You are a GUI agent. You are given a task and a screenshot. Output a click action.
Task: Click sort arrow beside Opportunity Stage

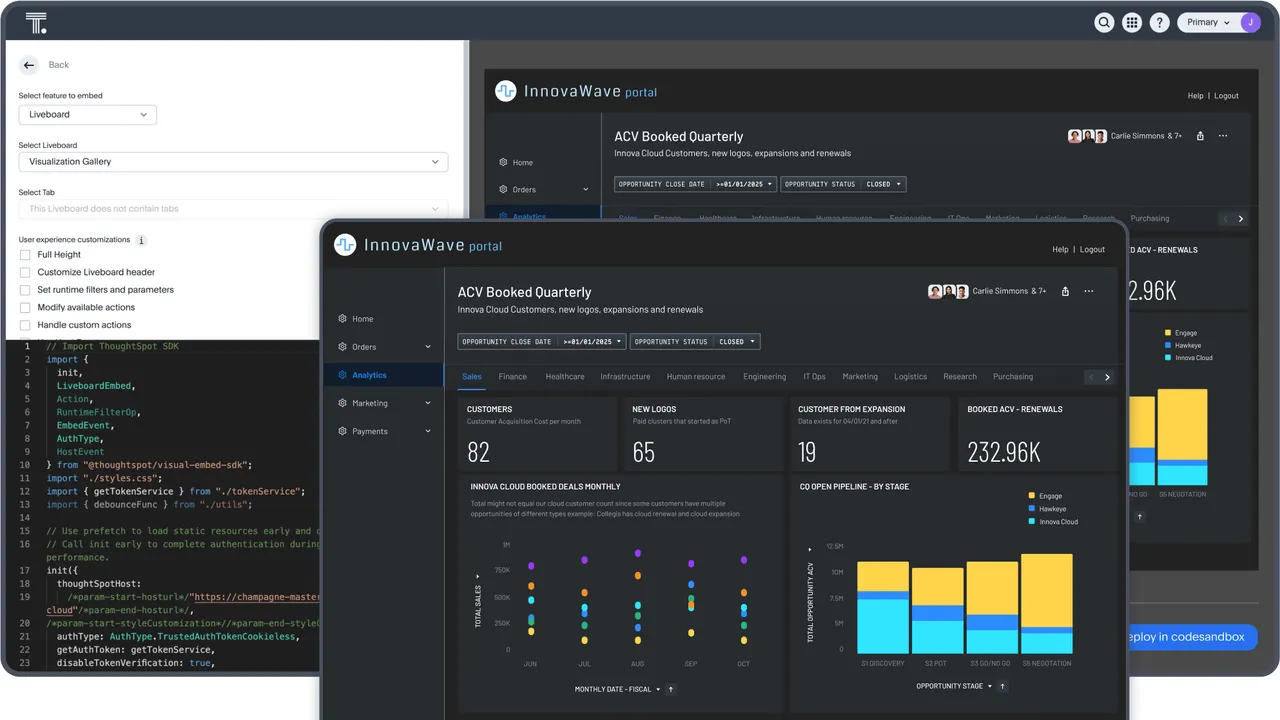click(x=1002, y=686)
